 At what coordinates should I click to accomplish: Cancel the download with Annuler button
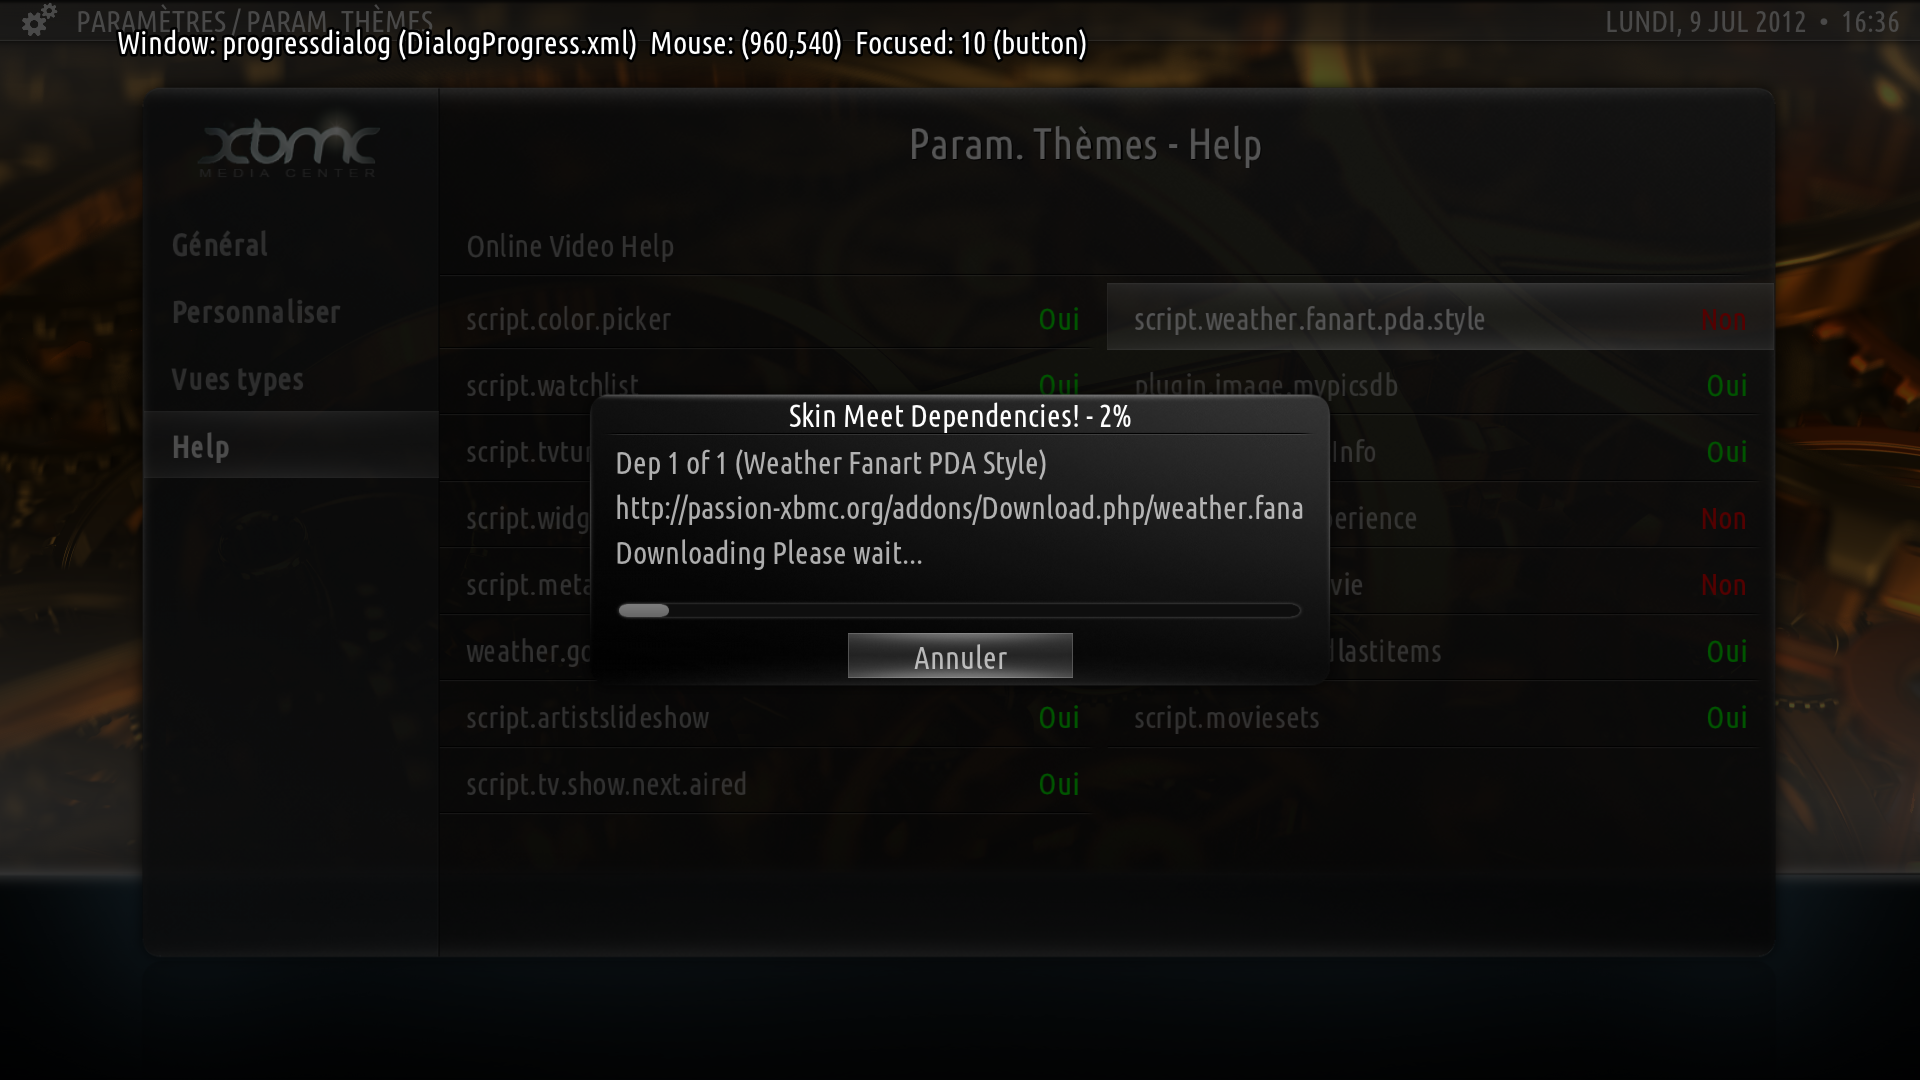tap(960, 656)
